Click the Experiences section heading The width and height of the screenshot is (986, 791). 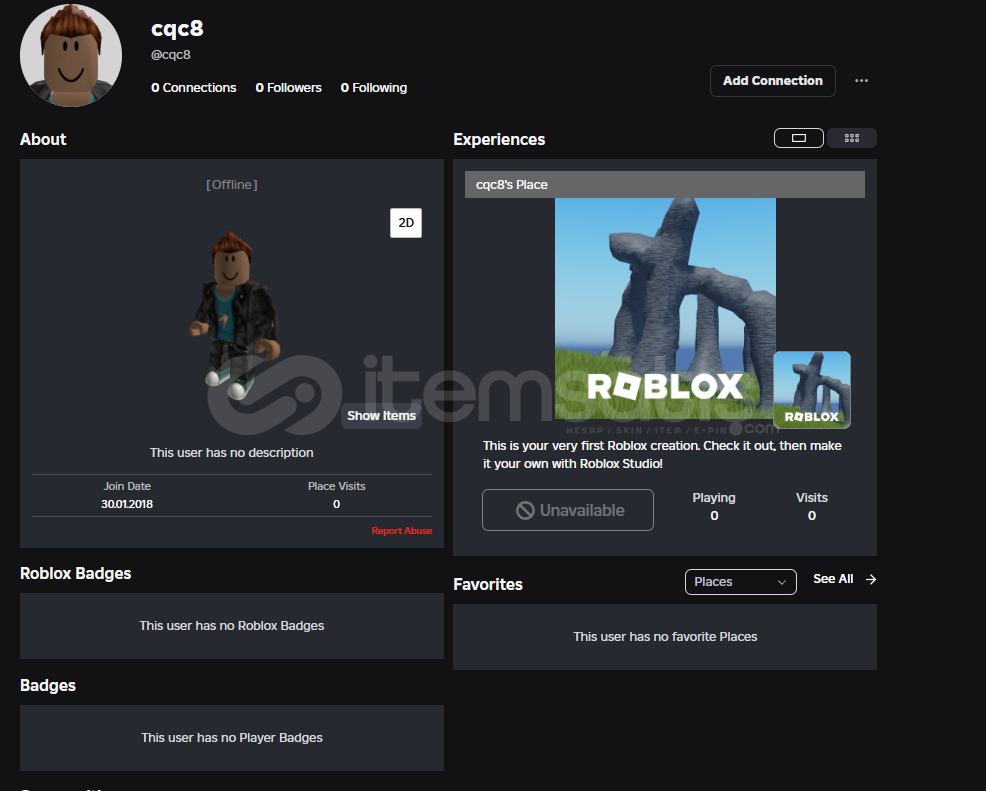(x=499, y=139)
